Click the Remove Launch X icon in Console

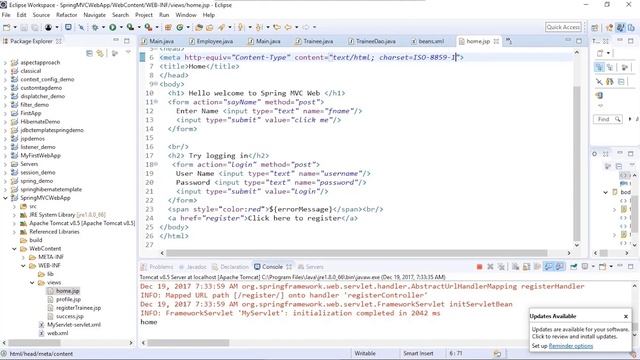coord(490,267)
